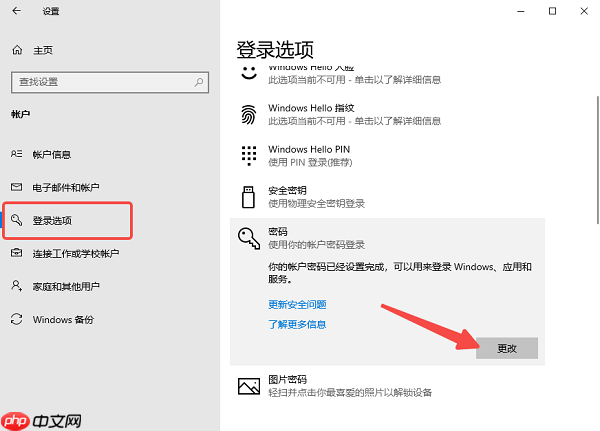Click the 更改 password button
The image size is (600, 431).
507,348
